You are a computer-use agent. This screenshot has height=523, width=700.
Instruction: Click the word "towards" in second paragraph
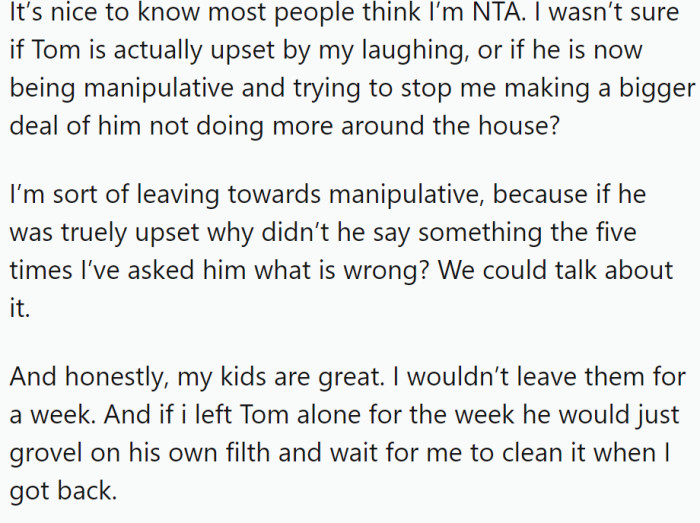point(274,195)
